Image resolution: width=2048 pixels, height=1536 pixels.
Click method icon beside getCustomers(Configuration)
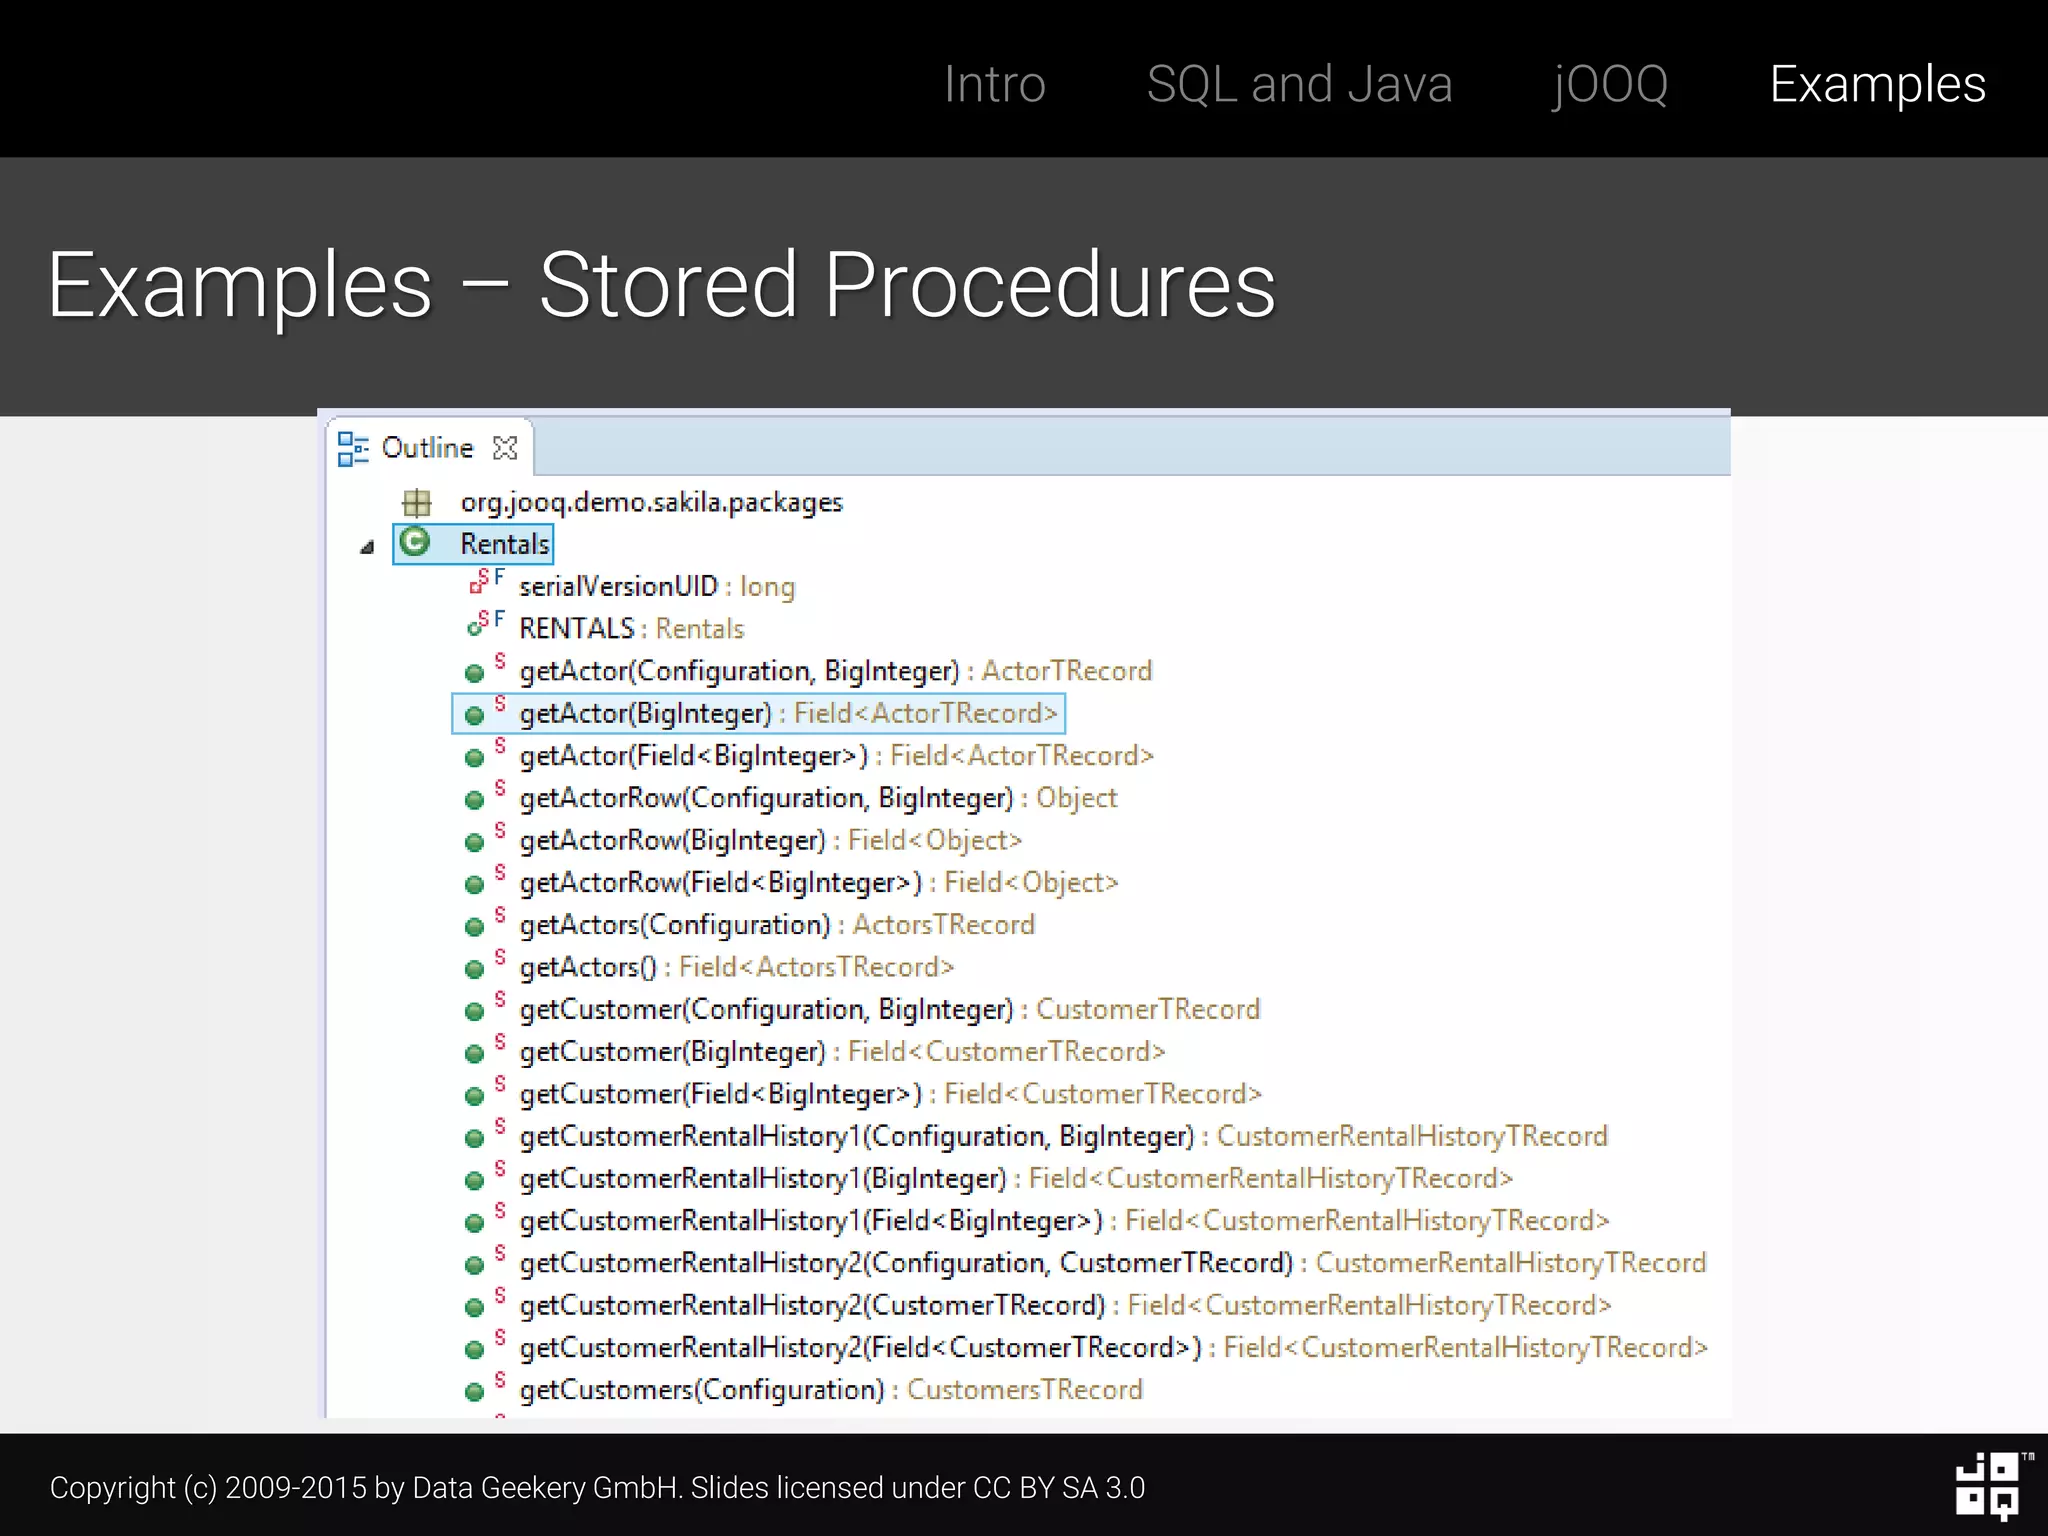tap(475, 1392)
